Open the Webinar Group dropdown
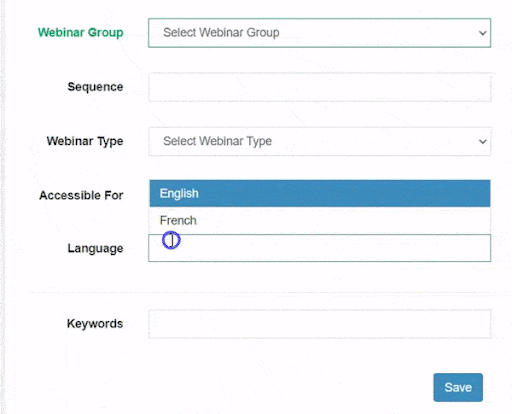Screen dimensions: 512x414 click(x=319, y=33)
